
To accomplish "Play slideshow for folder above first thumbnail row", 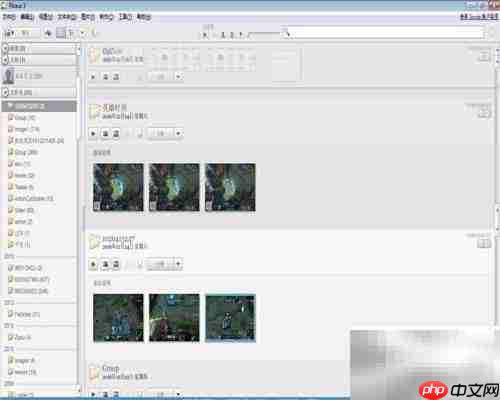I will 93,134.
